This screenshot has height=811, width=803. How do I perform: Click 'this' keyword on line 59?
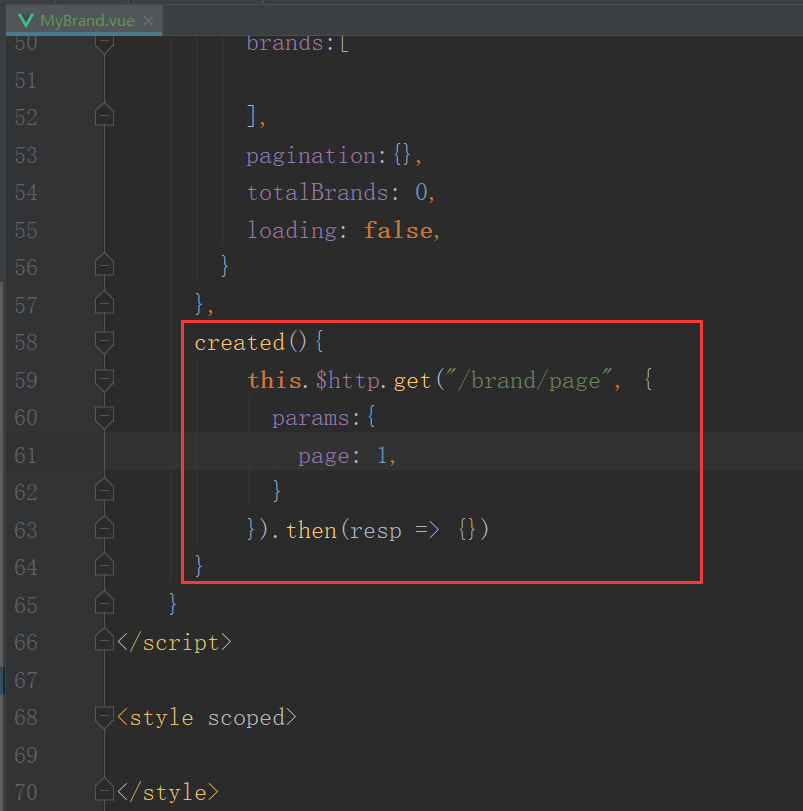pos(275,380)
